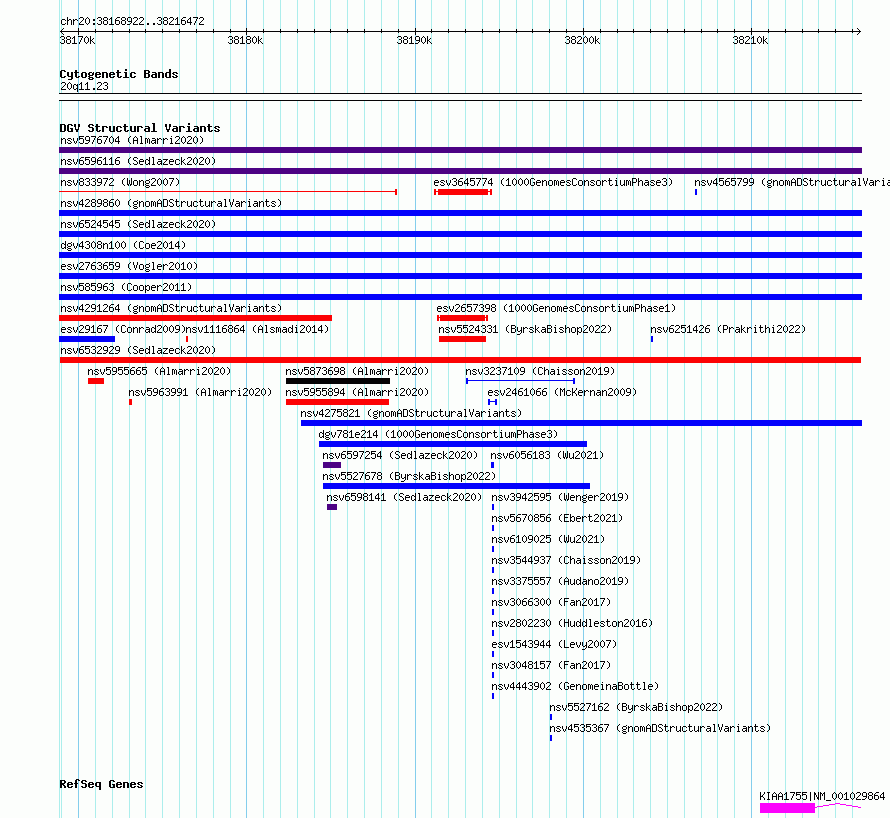Click the nsv5976704 (Almarri2020) variant label
Viewport: 890px width, 818px height.
tap(132, 140)
